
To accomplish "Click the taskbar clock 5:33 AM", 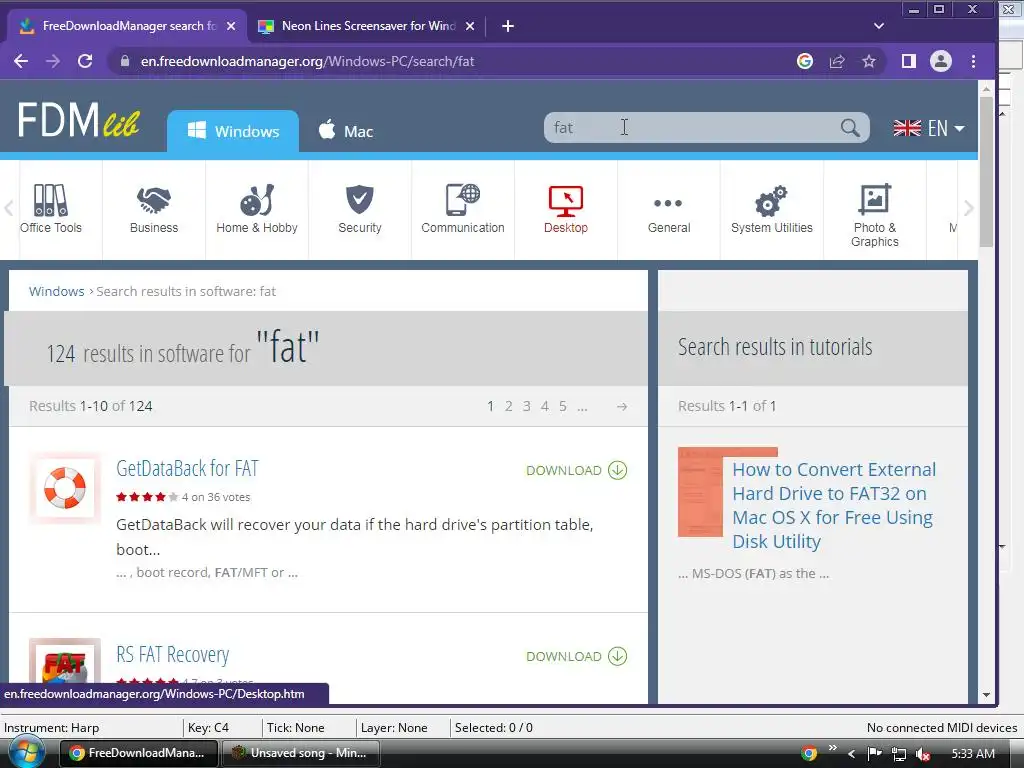I will coord(973,754).
